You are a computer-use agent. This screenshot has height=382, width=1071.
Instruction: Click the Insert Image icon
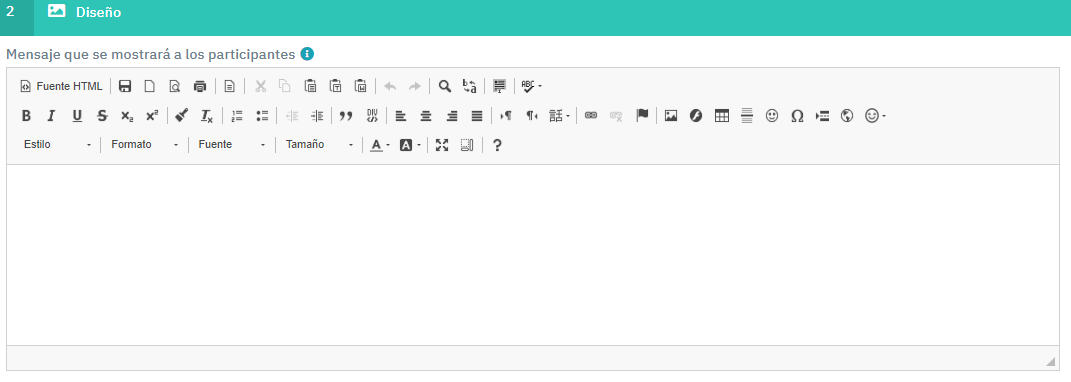click(x=671, y=115)
